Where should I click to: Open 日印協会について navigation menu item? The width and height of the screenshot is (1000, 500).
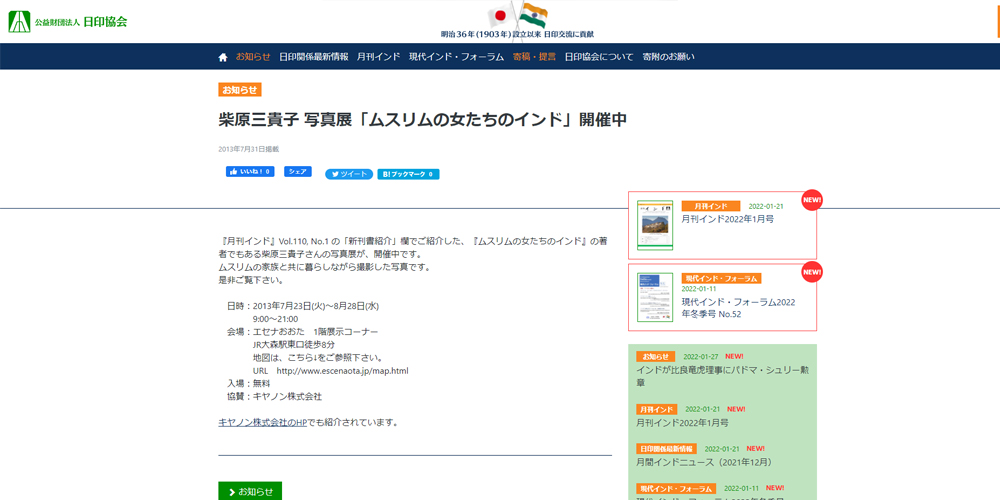click(x=599, y=57)
